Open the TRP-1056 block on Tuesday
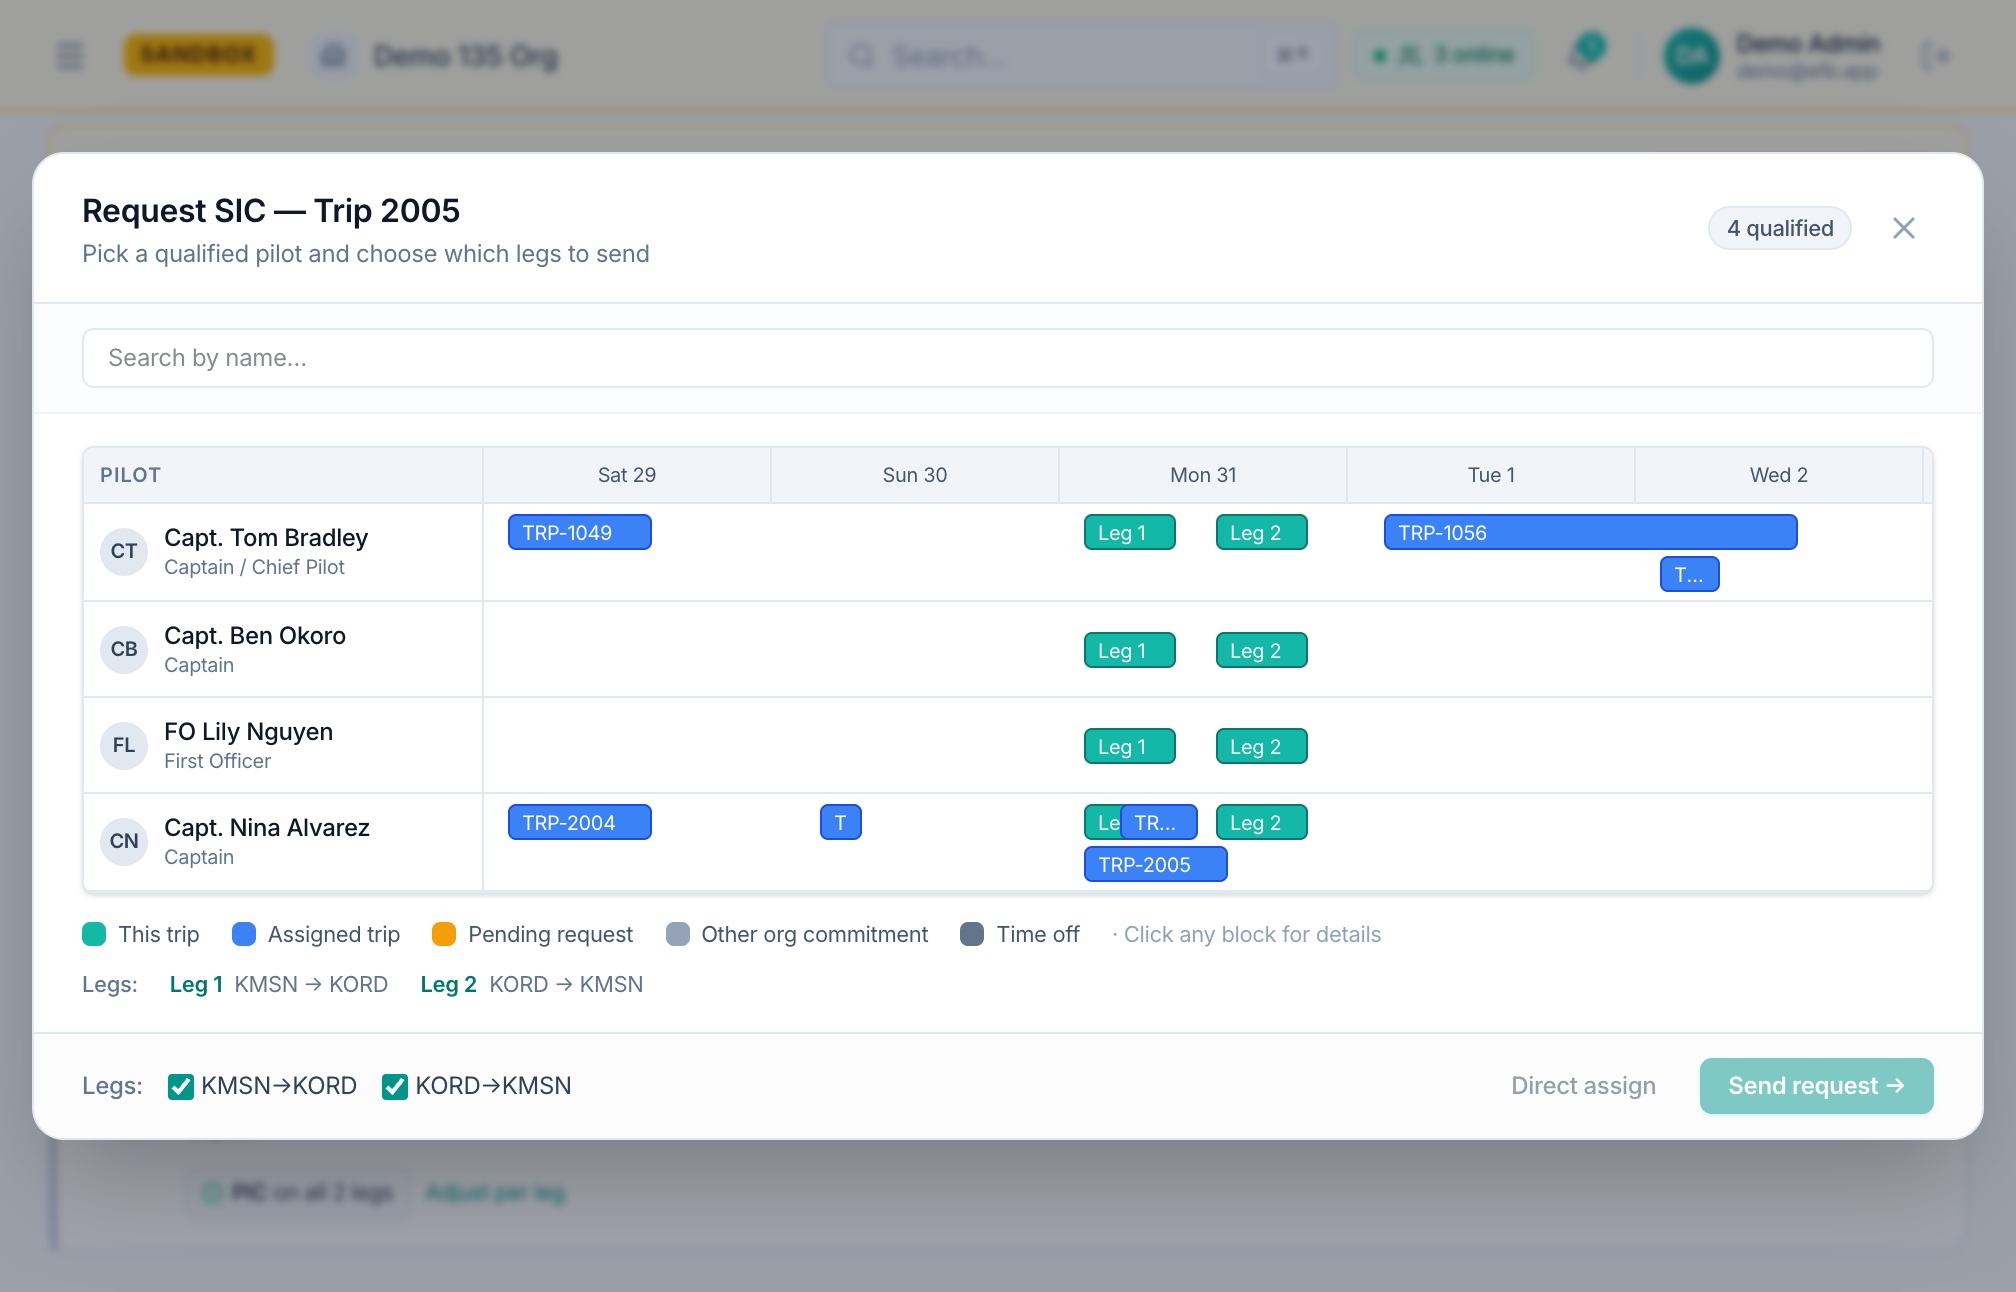 [x=1590, y=533]
